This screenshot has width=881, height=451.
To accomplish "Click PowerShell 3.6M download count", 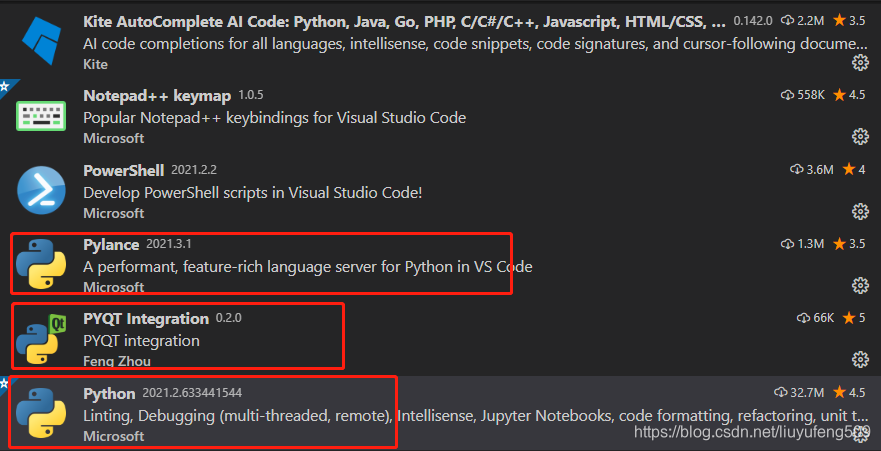I will pyautogui.click(x=811, y=169).
